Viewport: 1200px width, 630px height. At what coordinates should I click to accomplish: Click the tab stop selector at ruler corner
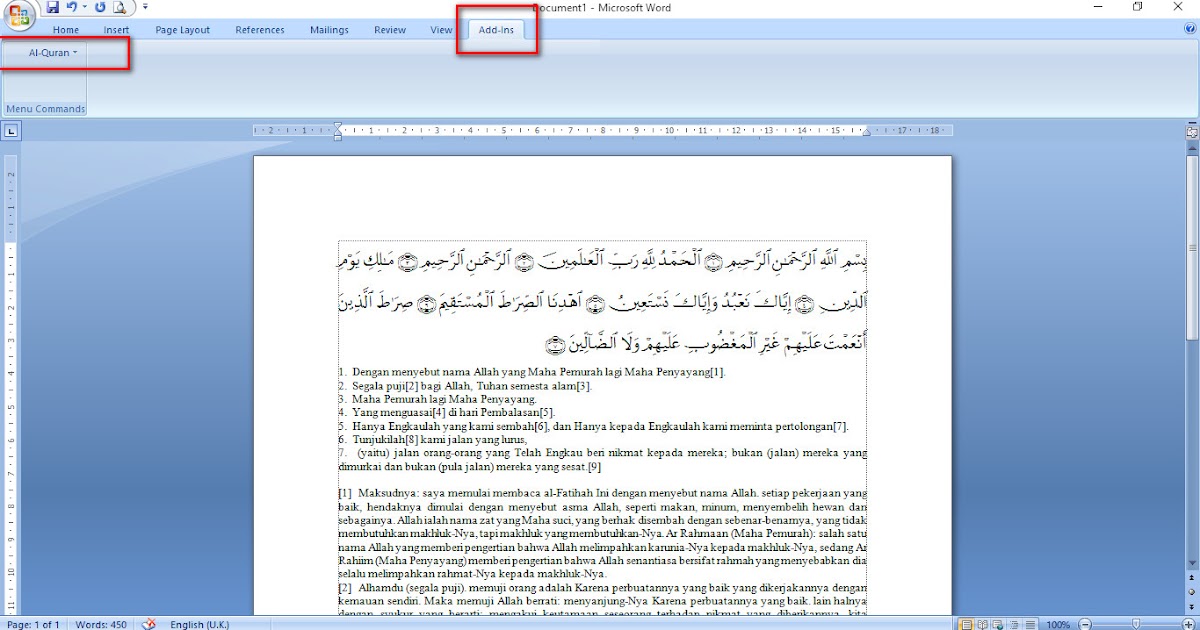click(x=12, y=130)
